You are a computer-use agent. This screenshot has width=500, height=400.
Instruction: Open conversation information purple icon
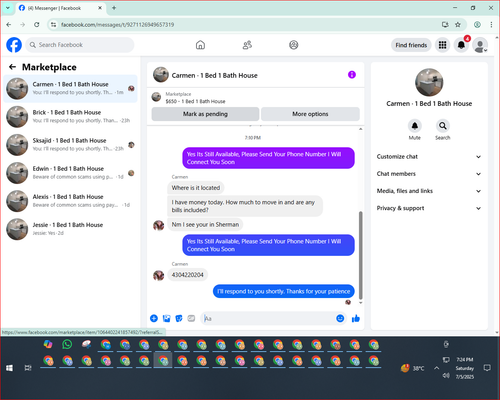coord(352,75)
